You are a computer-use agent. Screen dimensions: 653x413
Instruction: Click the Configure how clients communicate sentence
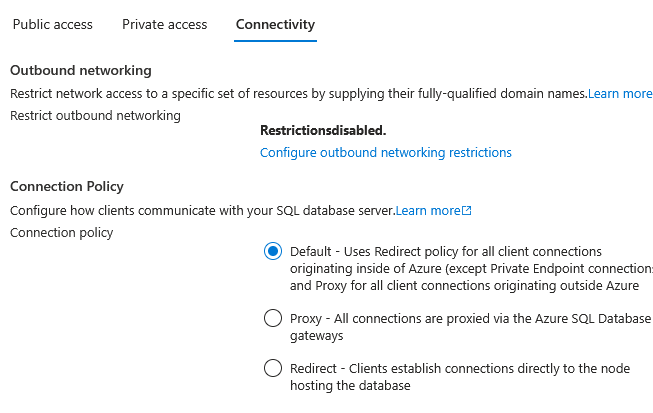[x=202, y=211]
